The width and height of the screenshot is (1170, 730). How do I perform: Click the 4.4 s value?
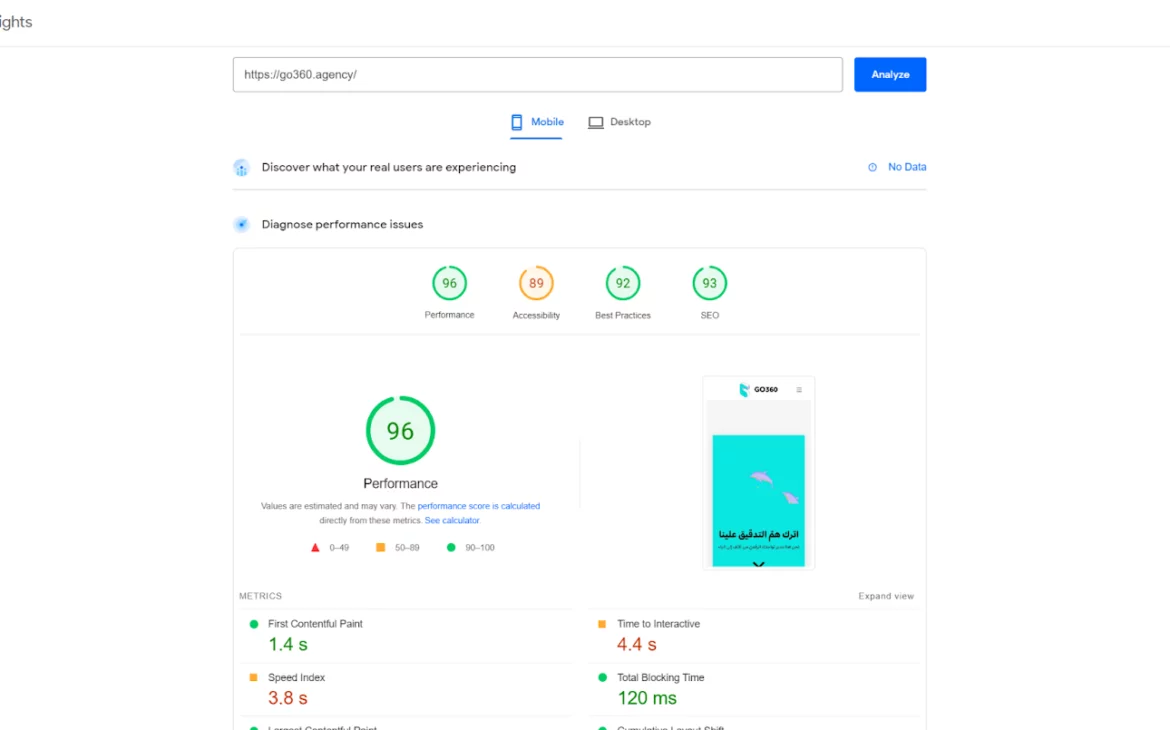tap(636, 644)
